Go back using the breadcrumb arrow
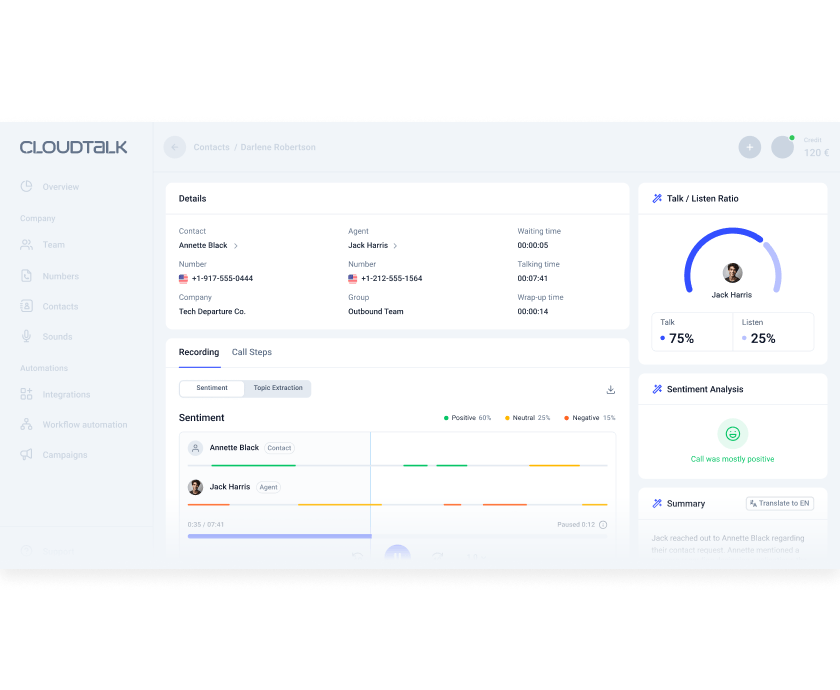The image size is (840, 690). pyautogui.click(x=173, y=147)
